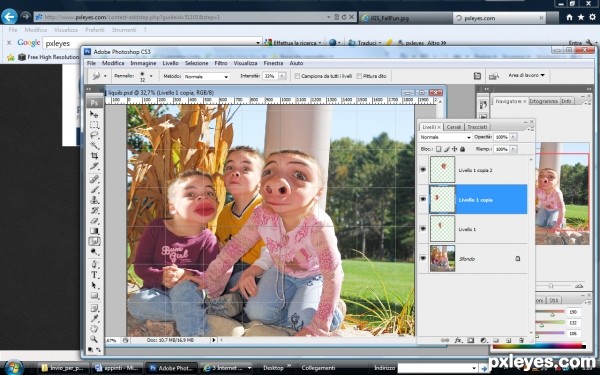Select the Rectangular Marquee tool
Screen dimensions: 600x375
coord(94,125)
